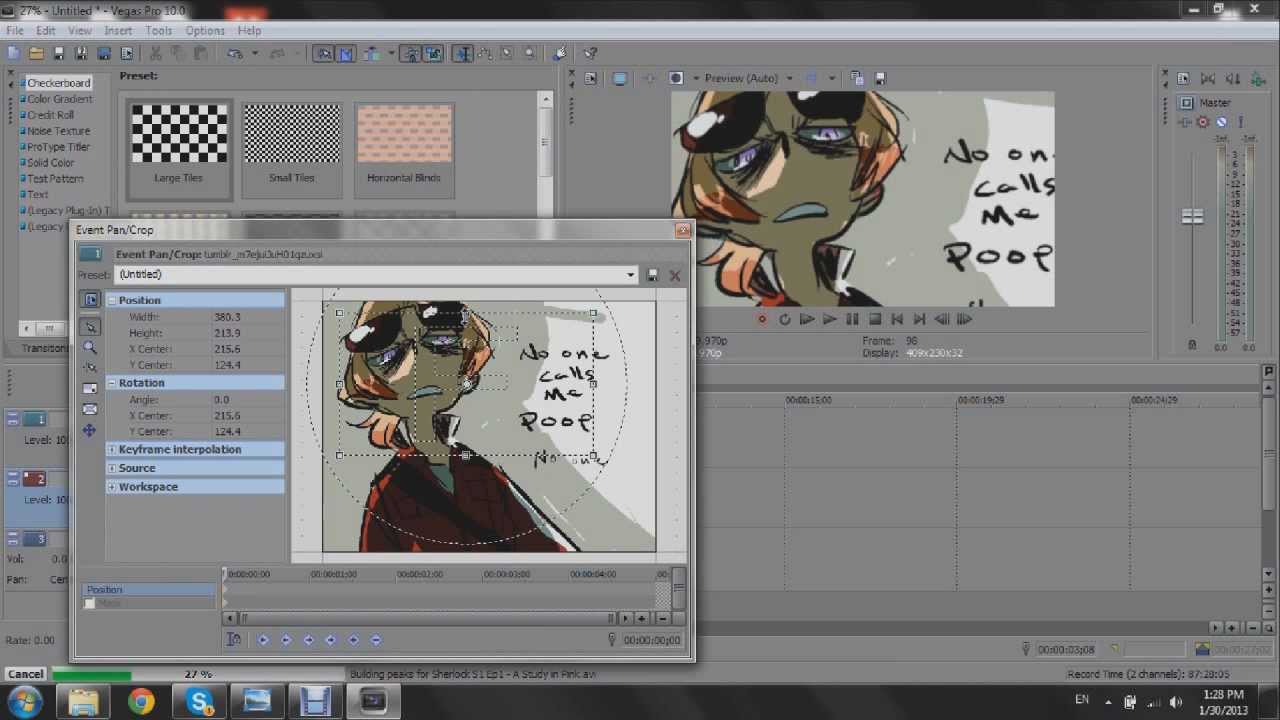This screenshot has width=1280, height=720.
Task: Open the File menu
Action: pos(15,31)
